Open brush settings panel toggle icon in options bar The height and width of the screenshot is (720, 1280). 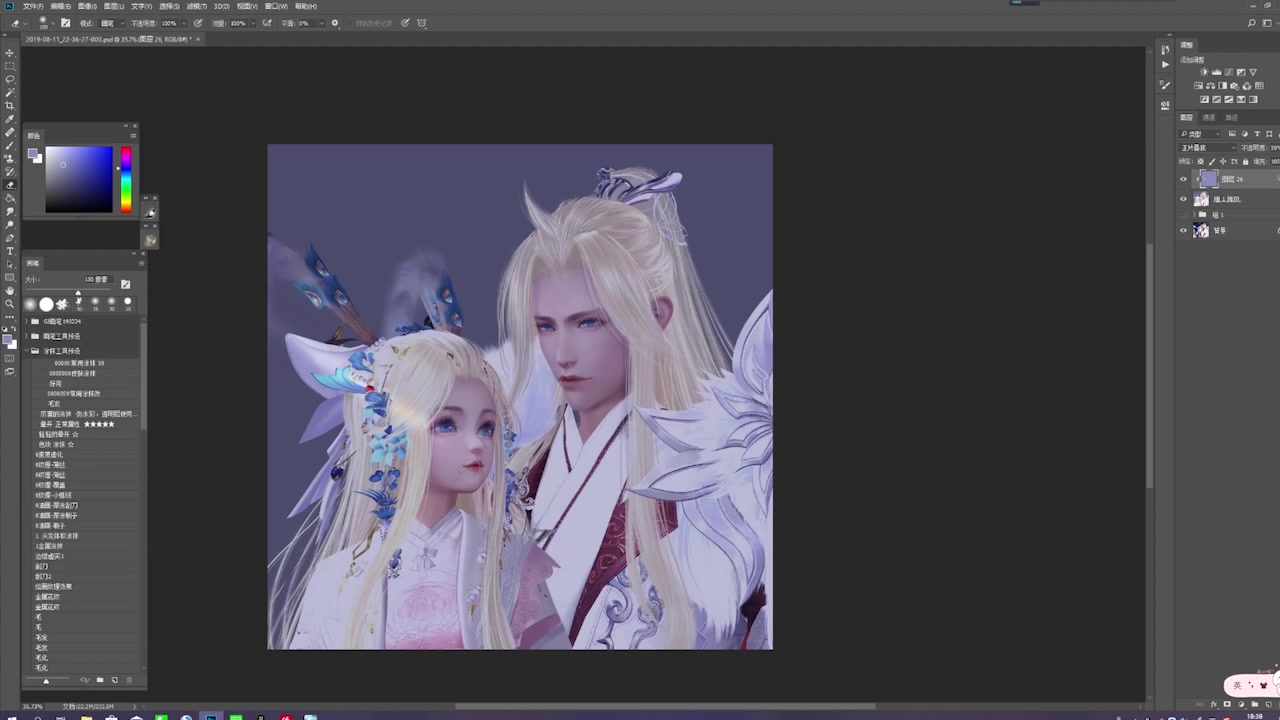point(66,23)
